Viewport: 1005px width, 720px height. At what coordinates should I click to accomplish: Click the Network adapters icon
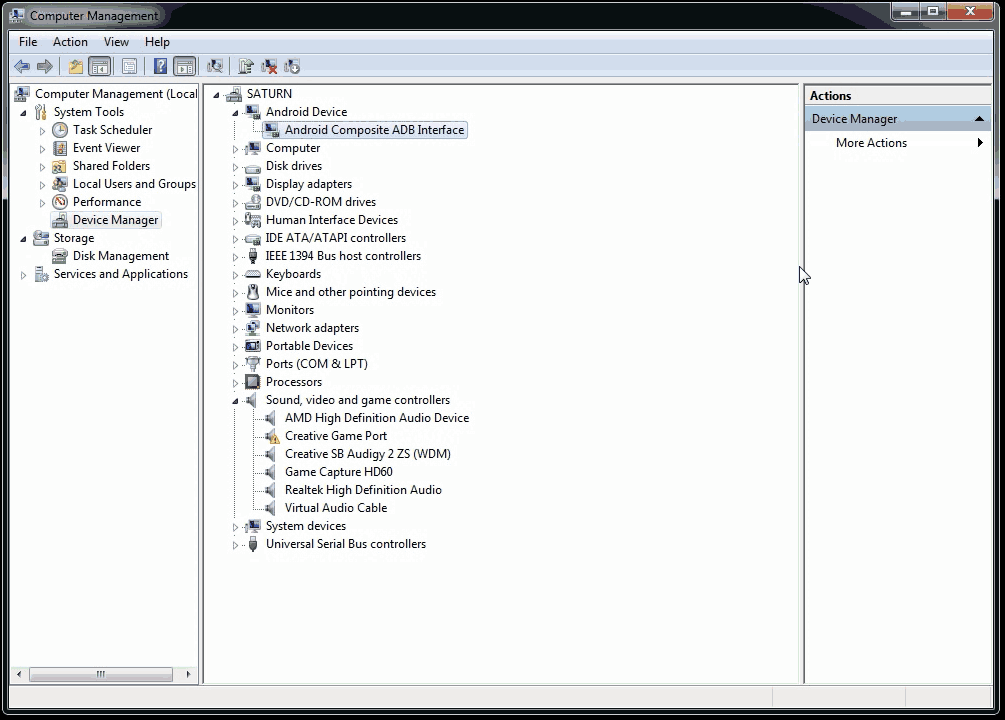pos(253,328)
